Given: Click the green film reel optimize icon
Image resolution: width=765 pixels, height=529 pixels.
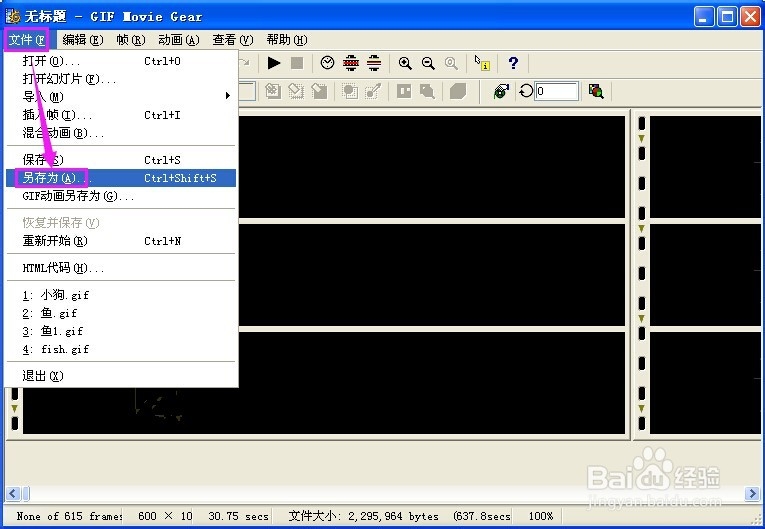Looking at the screenshot, I should 501,91.
